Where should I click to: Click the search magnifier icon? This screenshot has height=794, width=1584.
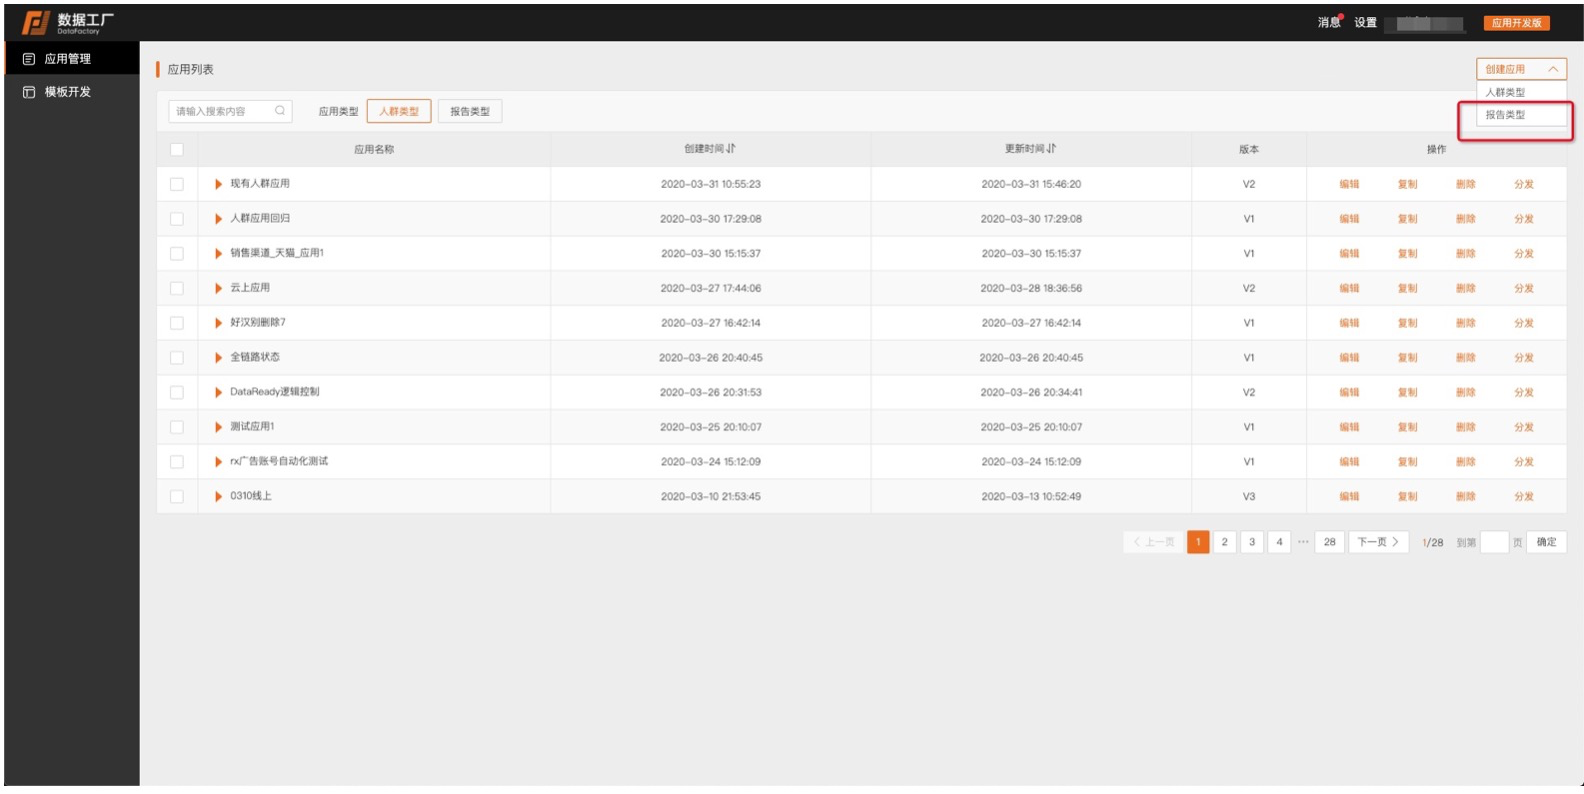280,111
